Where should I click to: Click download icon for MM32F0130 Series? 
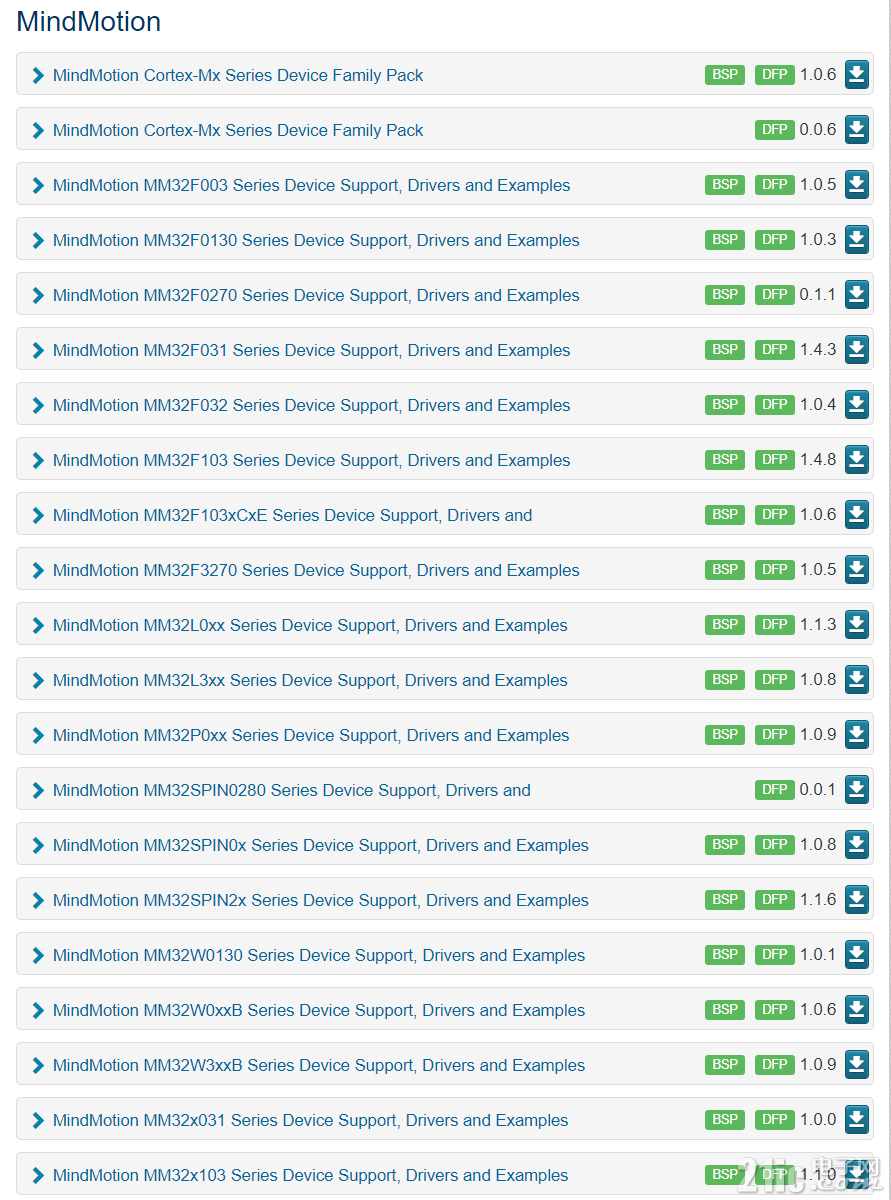tap(857, 240)
